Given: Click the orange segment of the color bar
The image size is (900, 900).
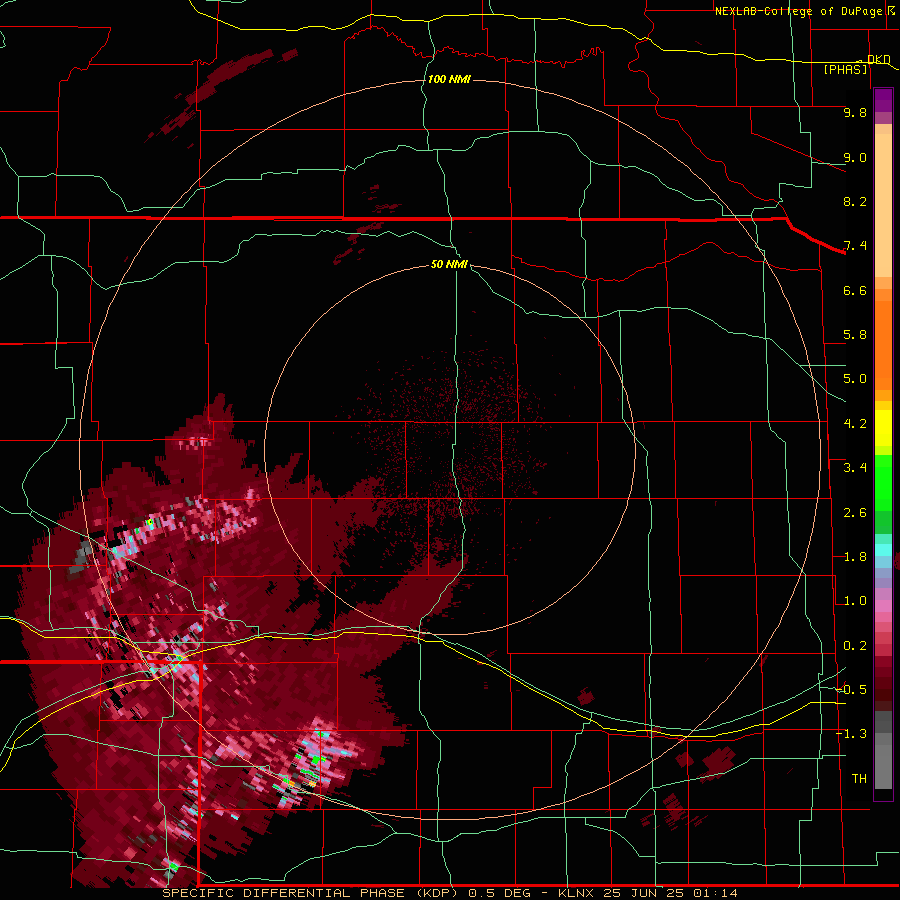Looking at the screenshot, I should (x=883, y=344).
